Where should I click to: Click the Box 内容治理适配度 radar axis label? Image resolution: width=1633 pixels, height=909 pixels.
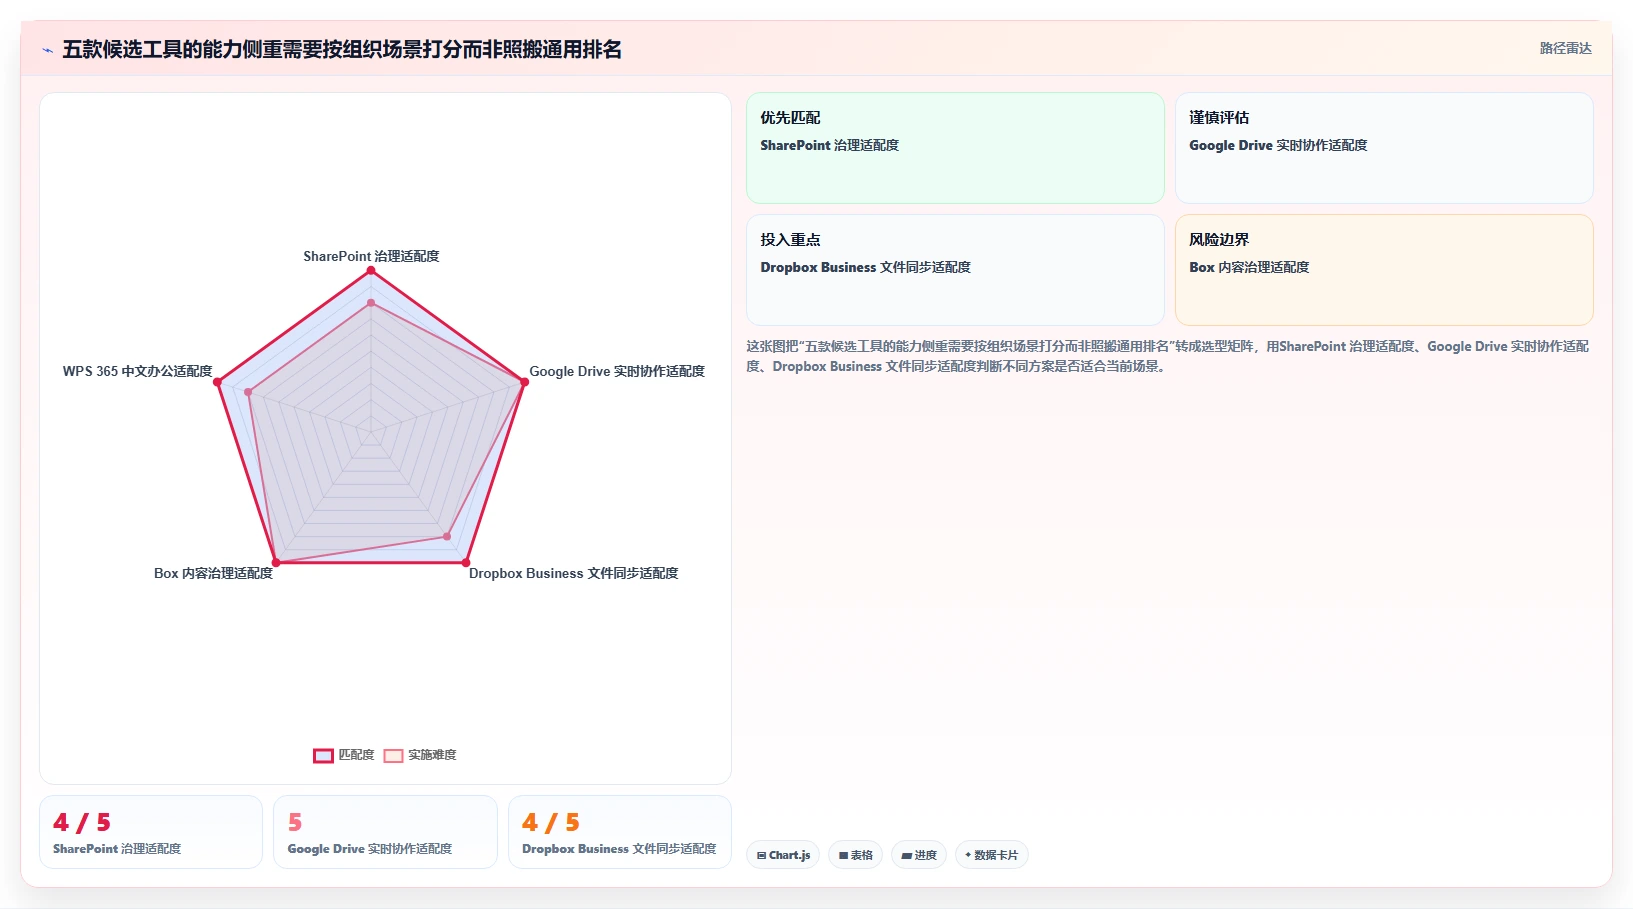213,573
